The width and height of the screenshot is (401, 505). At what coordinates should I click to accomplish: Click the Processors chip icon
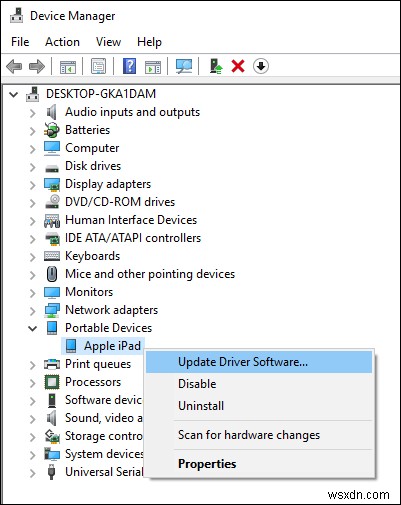[52, 382]
